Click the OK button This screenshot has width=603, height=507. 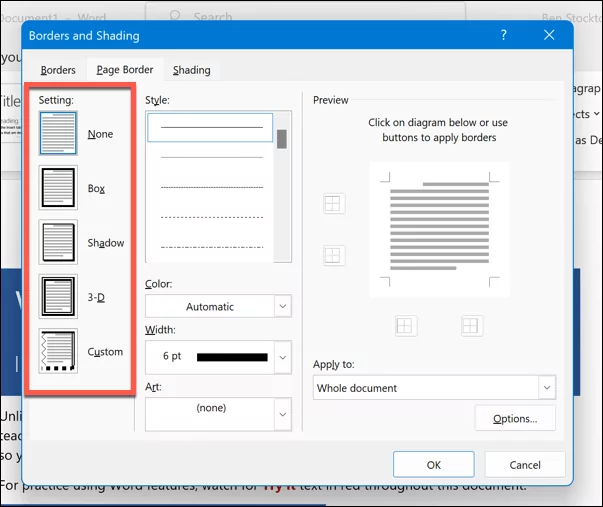click(434, 465)
